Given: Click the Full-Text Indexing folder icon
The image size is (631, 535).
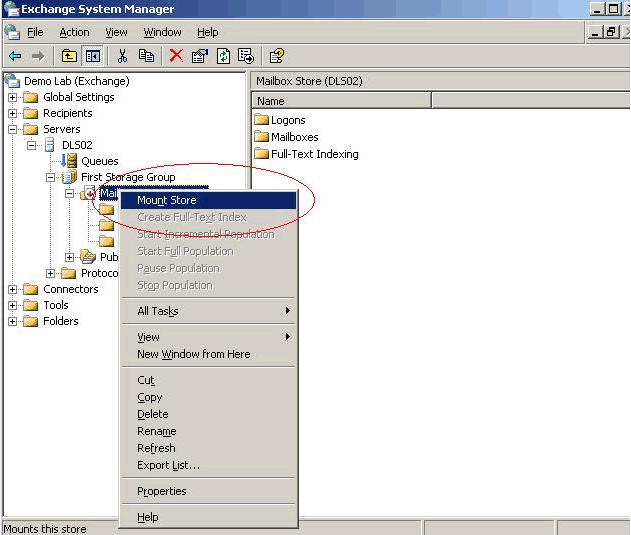Looking at the screenshot, I should (x=262, y=154).
